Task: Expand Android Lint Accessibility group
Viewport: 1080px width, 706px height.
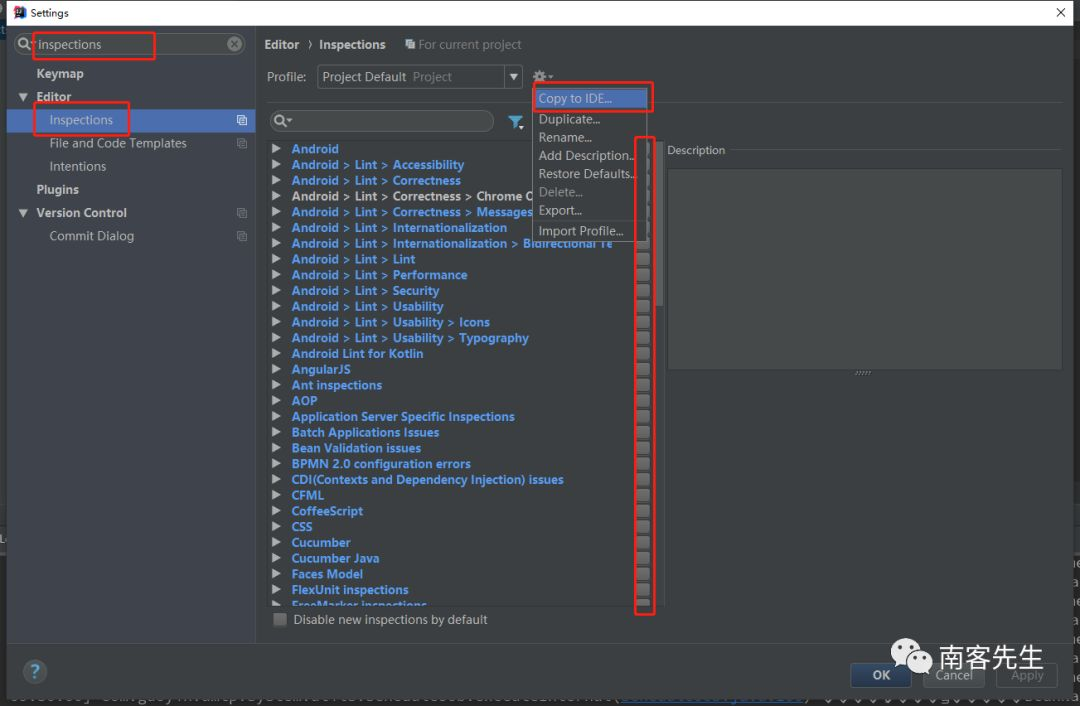Action: click(x=276, y=164)
